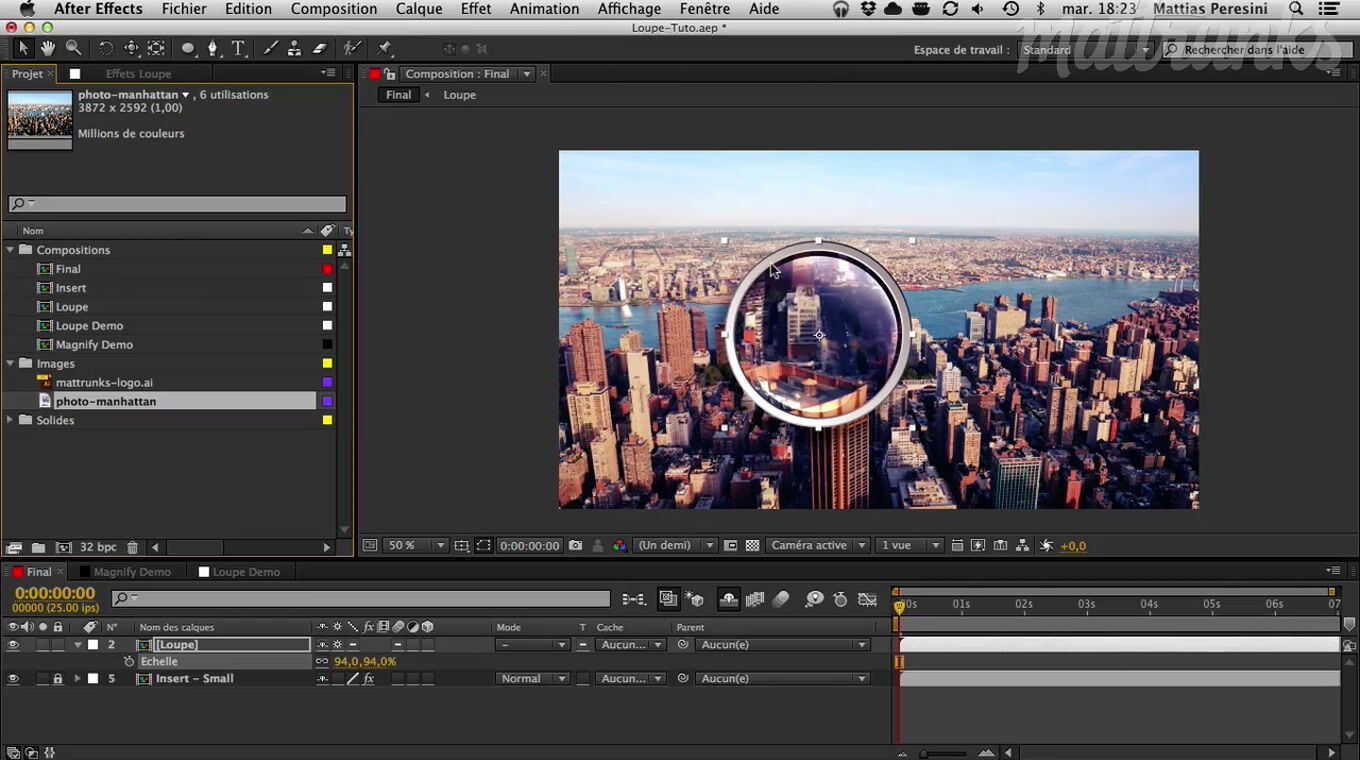Collapse the Compositions folder
Image resolution: width=1360 pixels, height=760 pixels.
(x=11, y=250)
